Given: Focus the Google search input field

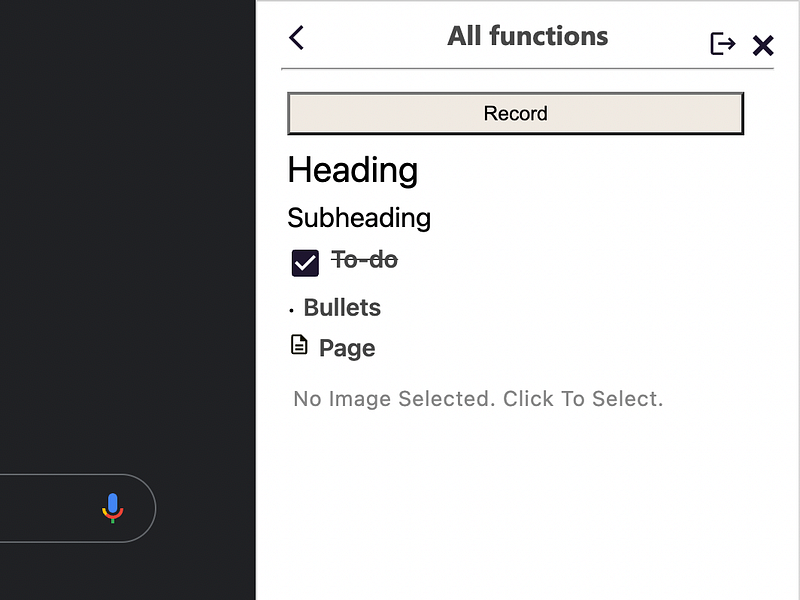Looking at the screenshot, I should coord(40,508).
